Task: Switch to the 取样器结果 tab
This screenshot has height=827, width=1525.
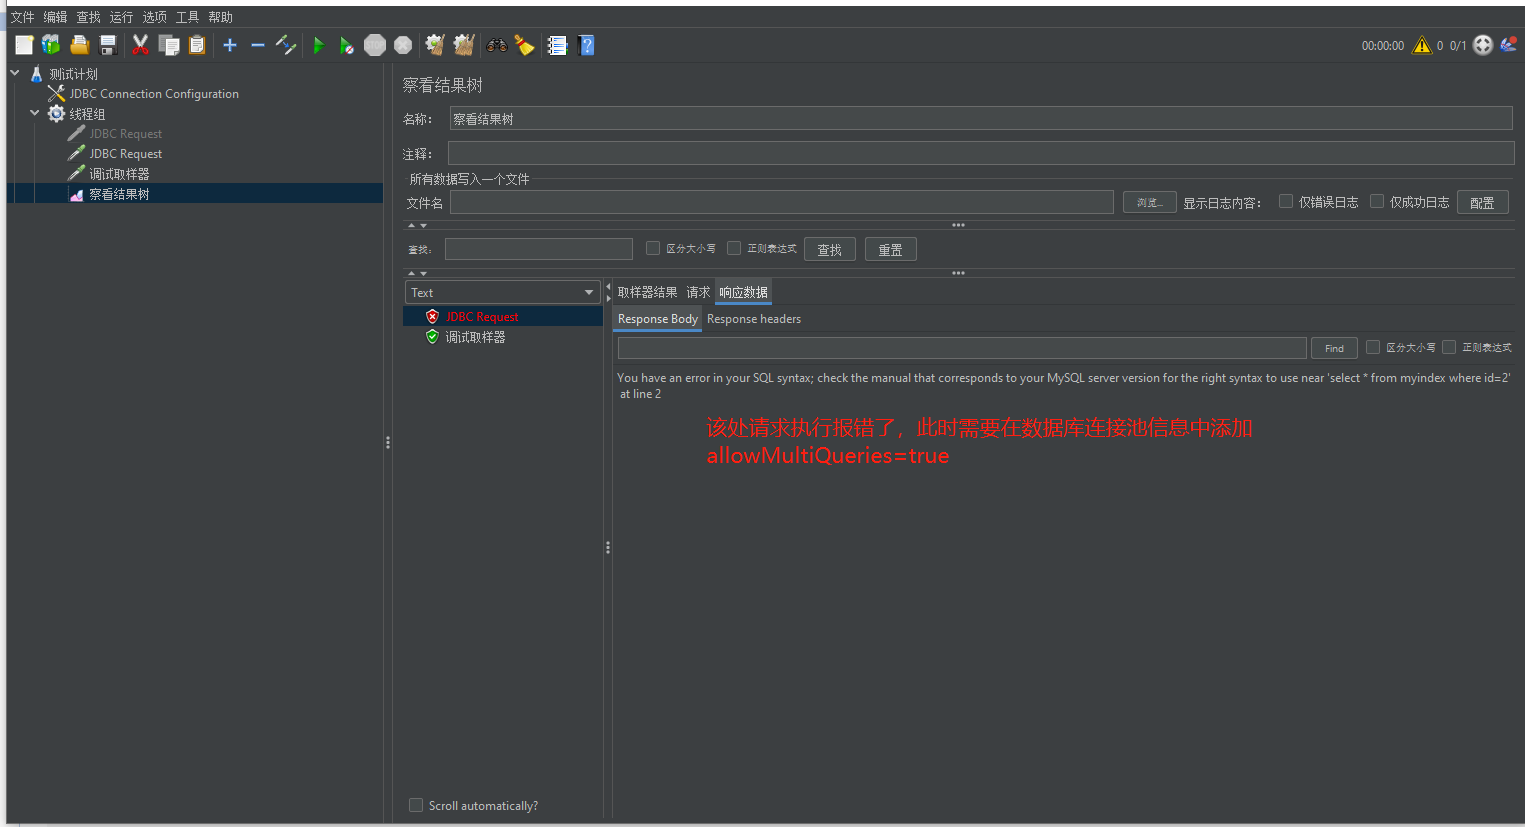Action: (x=647, y=292)
